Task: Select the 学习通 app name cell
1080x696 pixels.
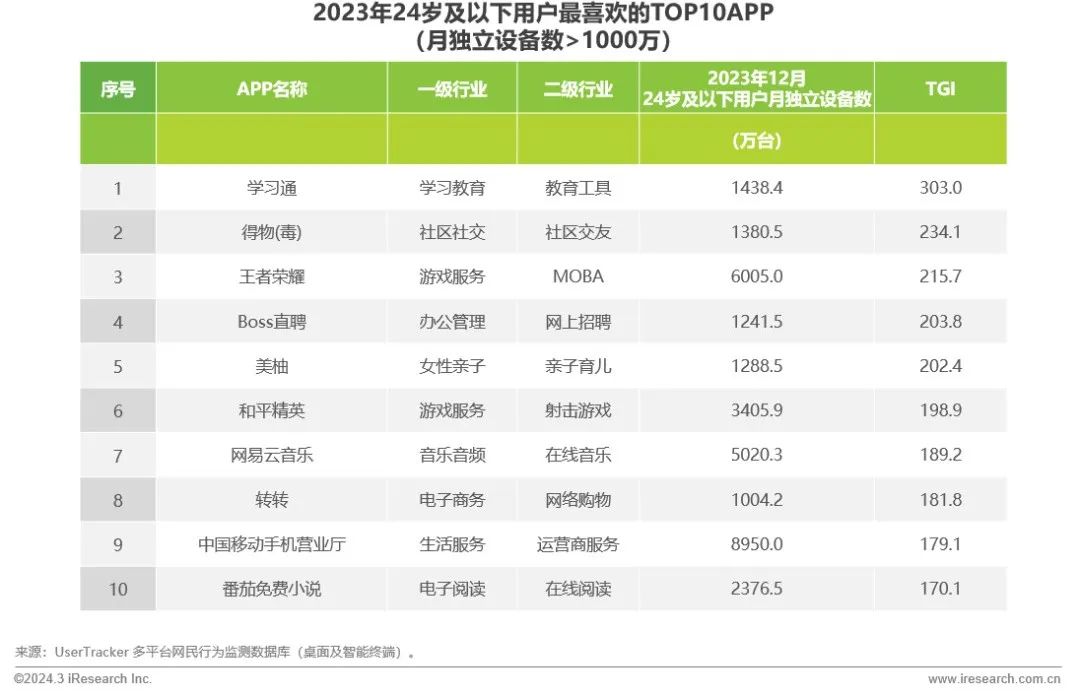Action: [x=271, y=187]
